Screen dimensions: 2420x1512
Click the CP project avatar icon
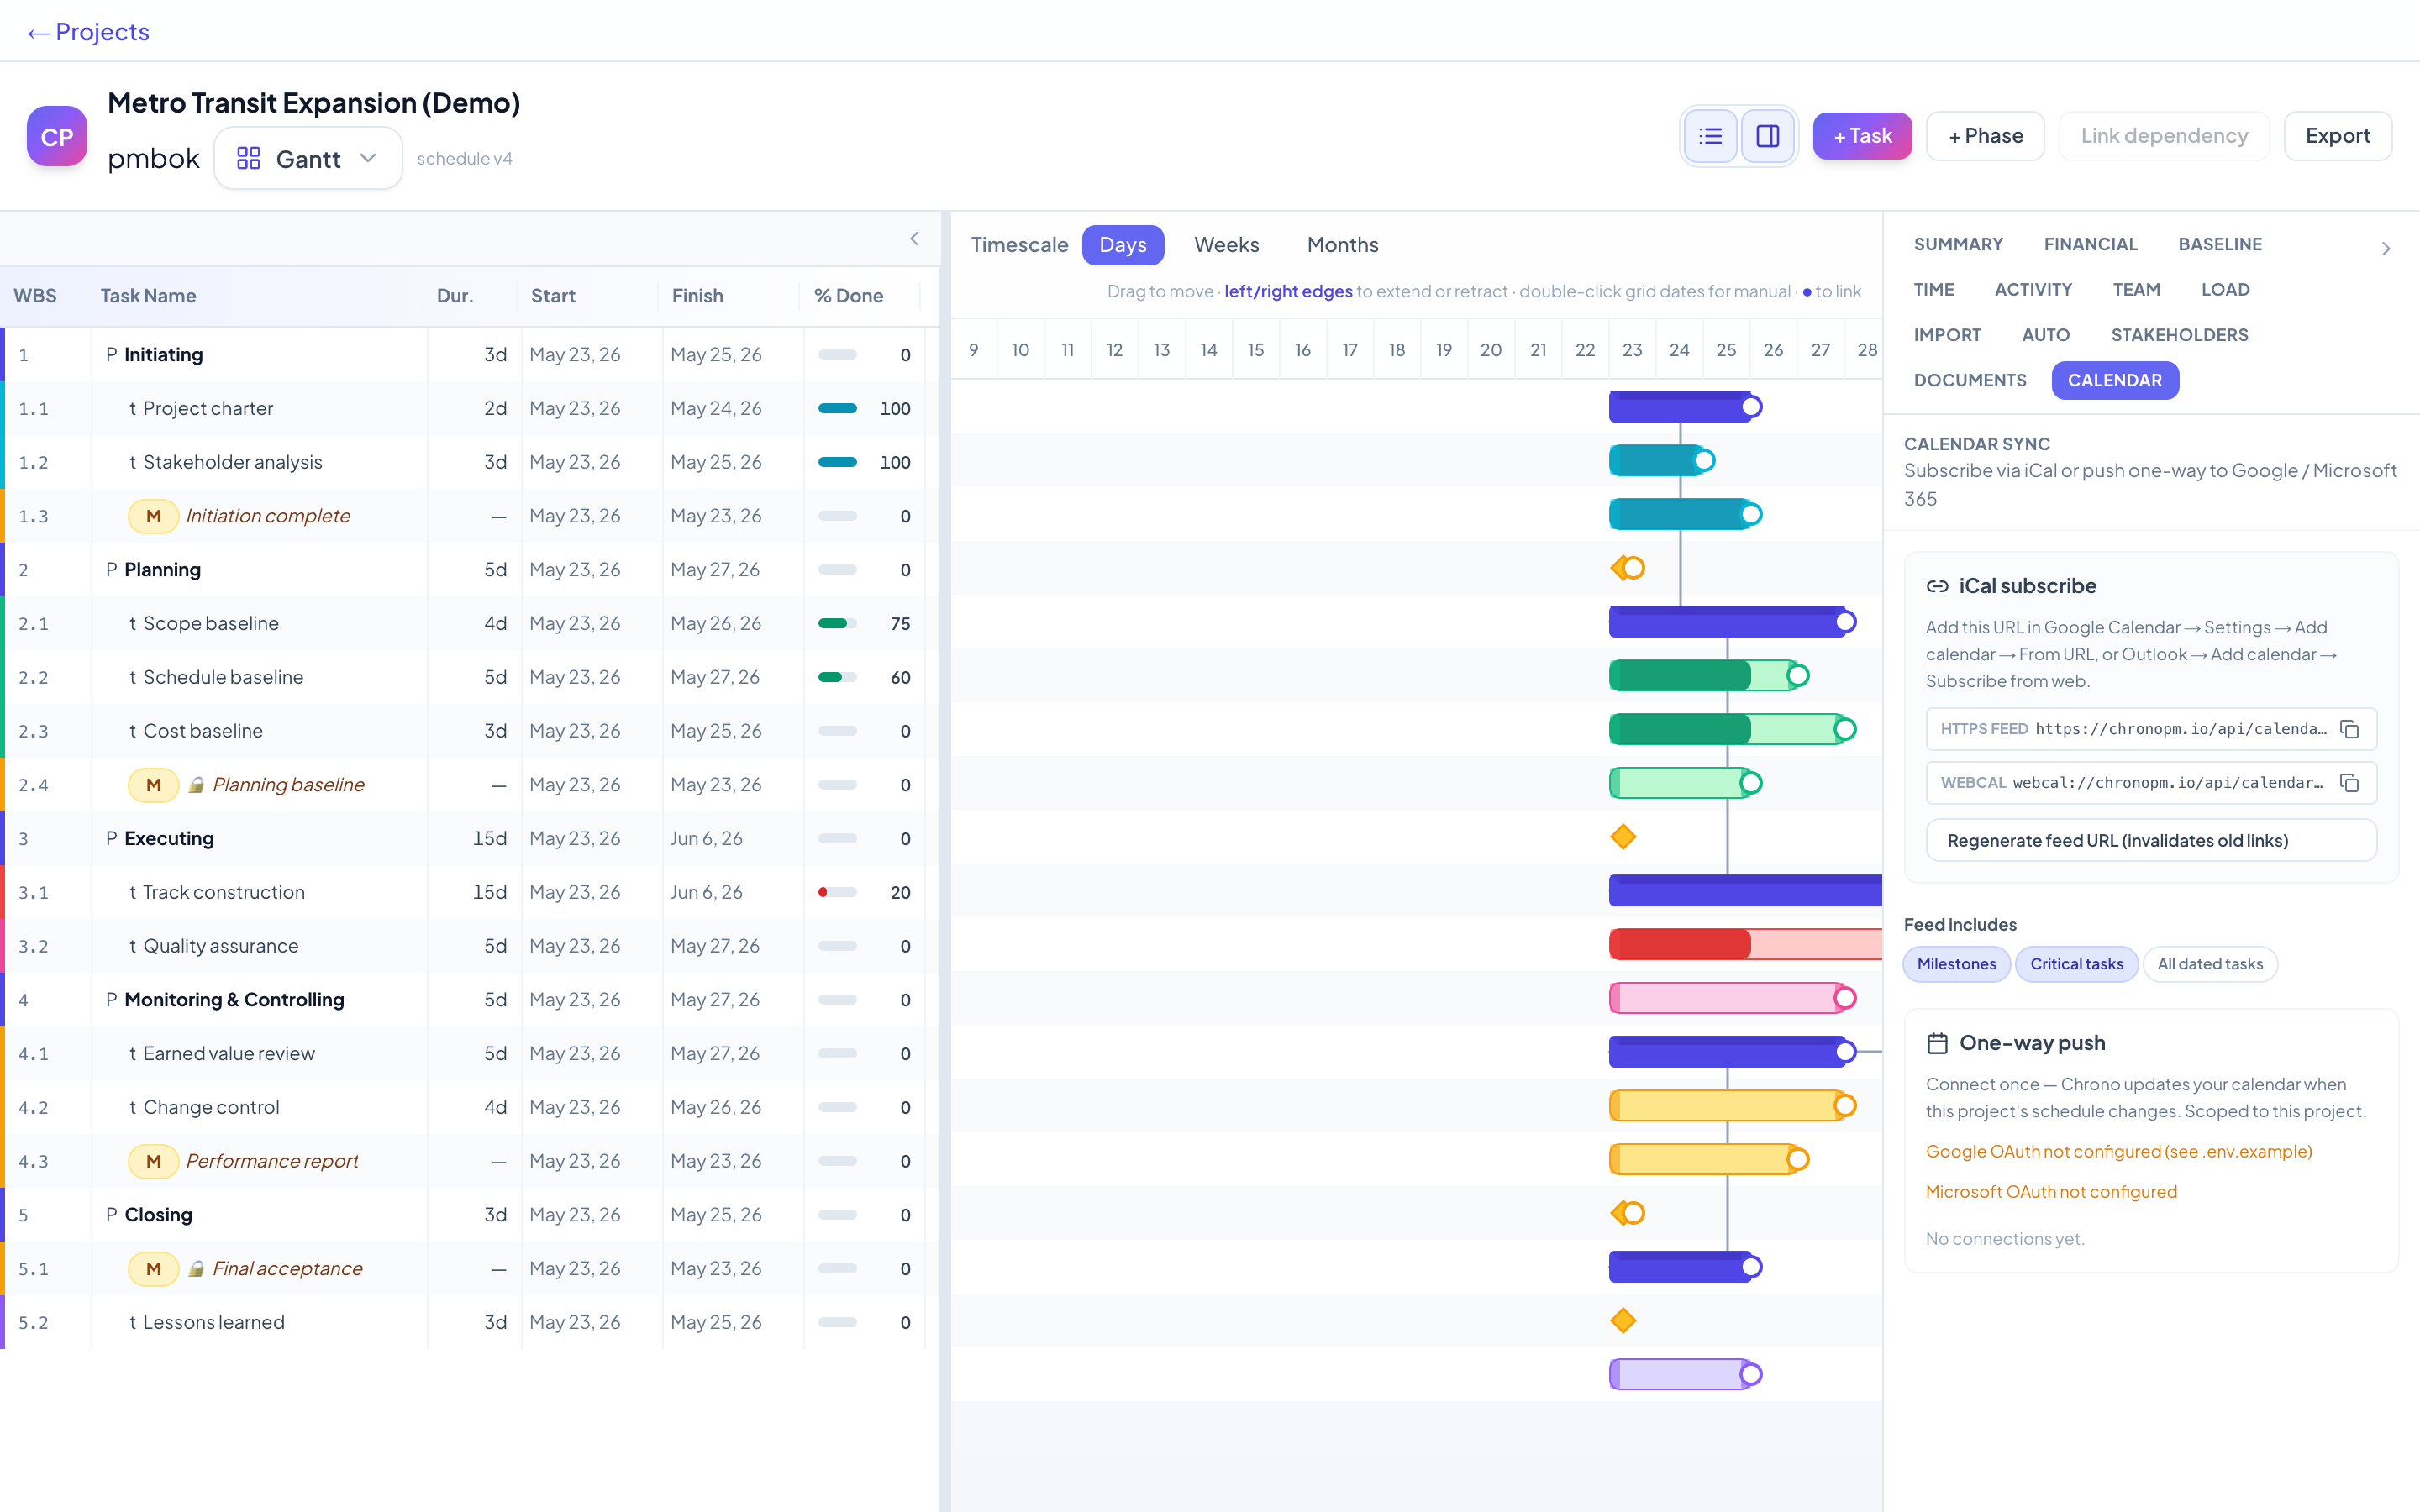tap(57, 136)
